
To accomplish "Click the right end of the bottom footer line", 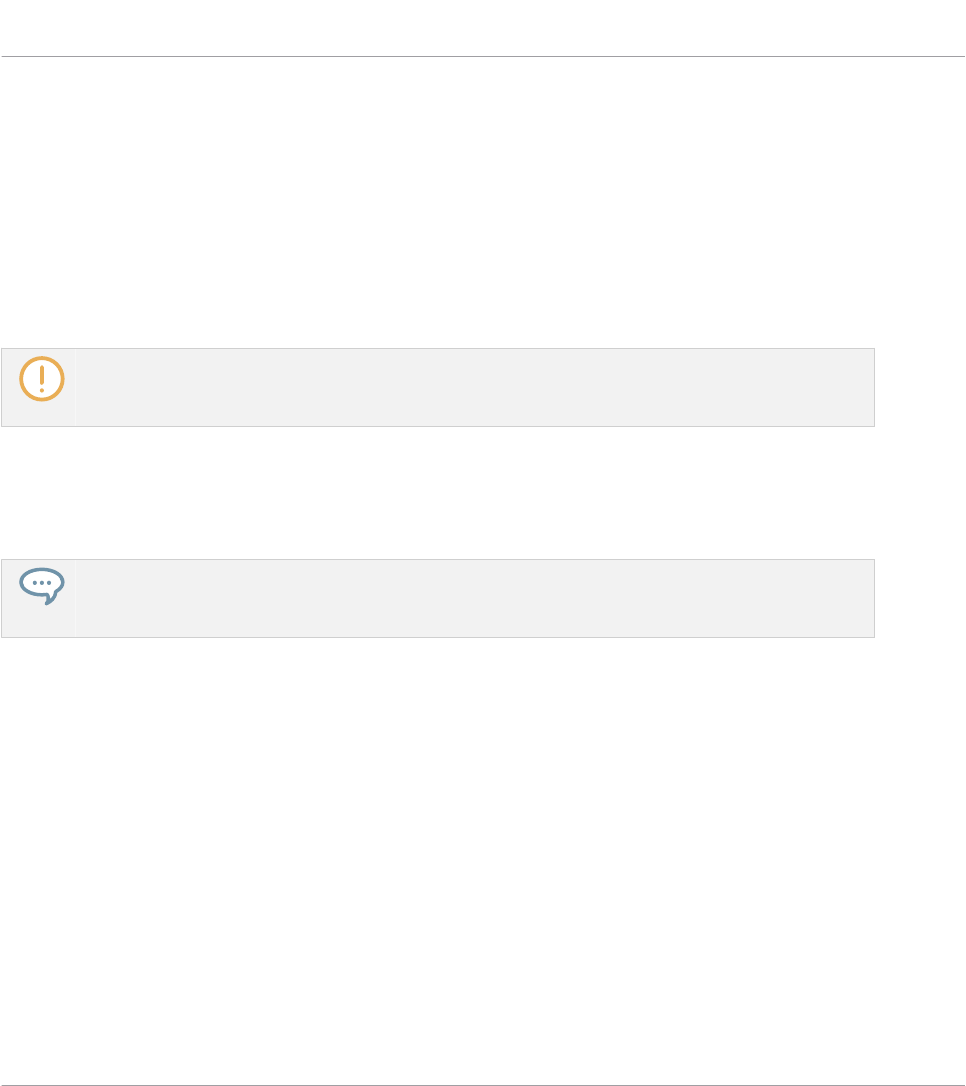I will pyautogui.click(x=961, y=1057).
